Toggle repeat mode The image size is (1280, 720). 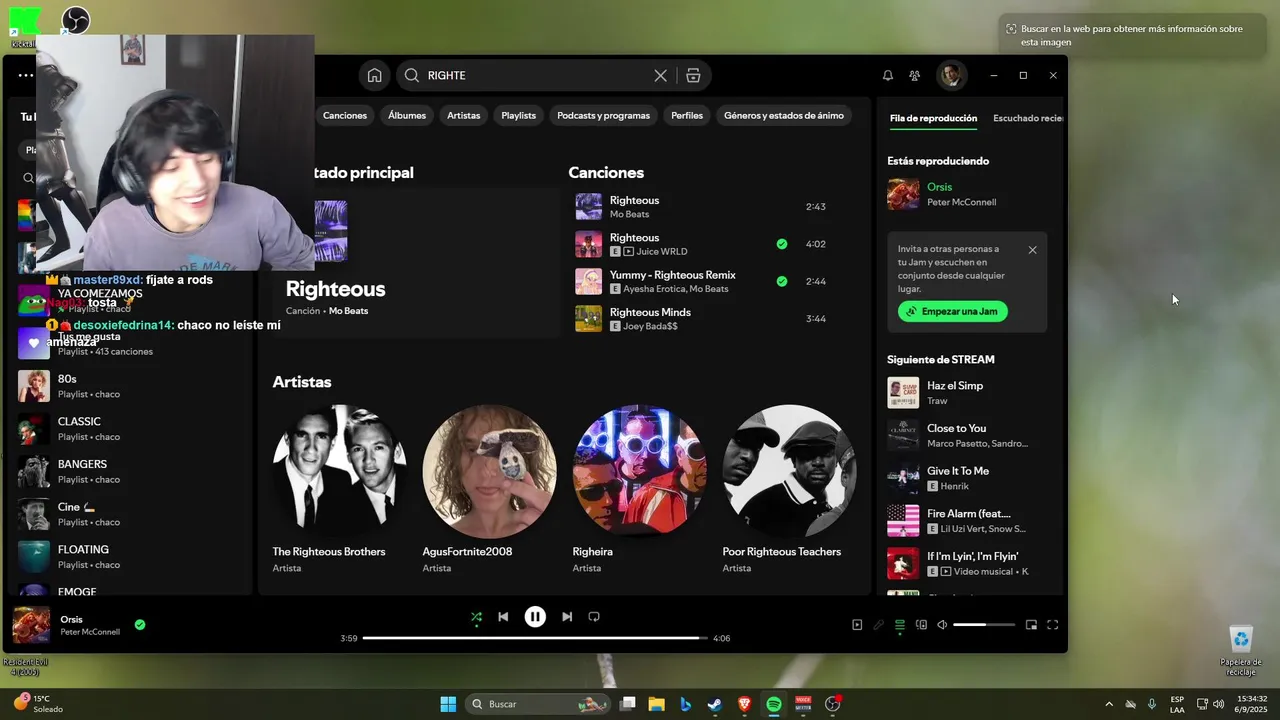(x=594, y=617)
